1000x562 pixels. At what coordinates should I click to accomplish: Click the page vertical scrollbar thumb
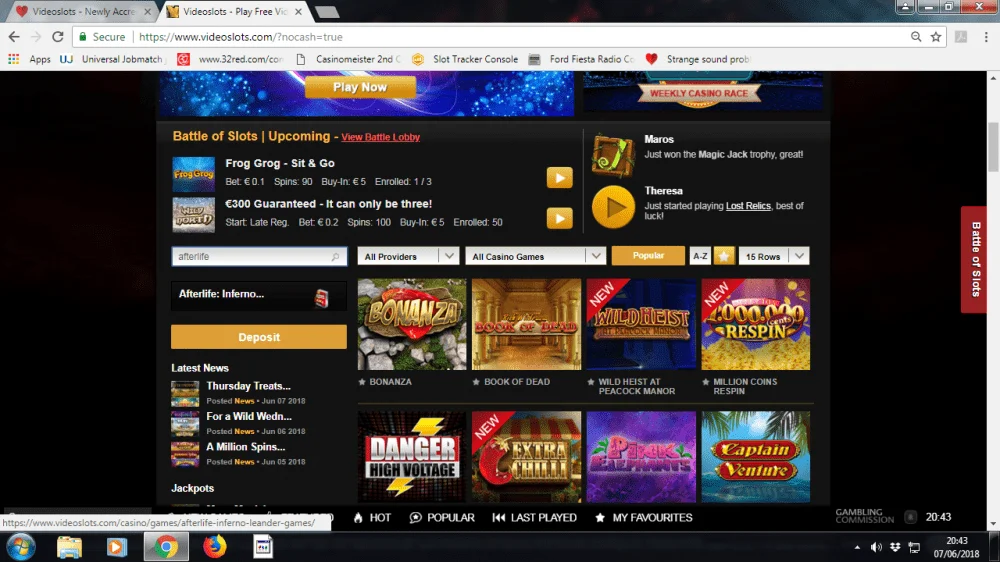click(993, 147)
